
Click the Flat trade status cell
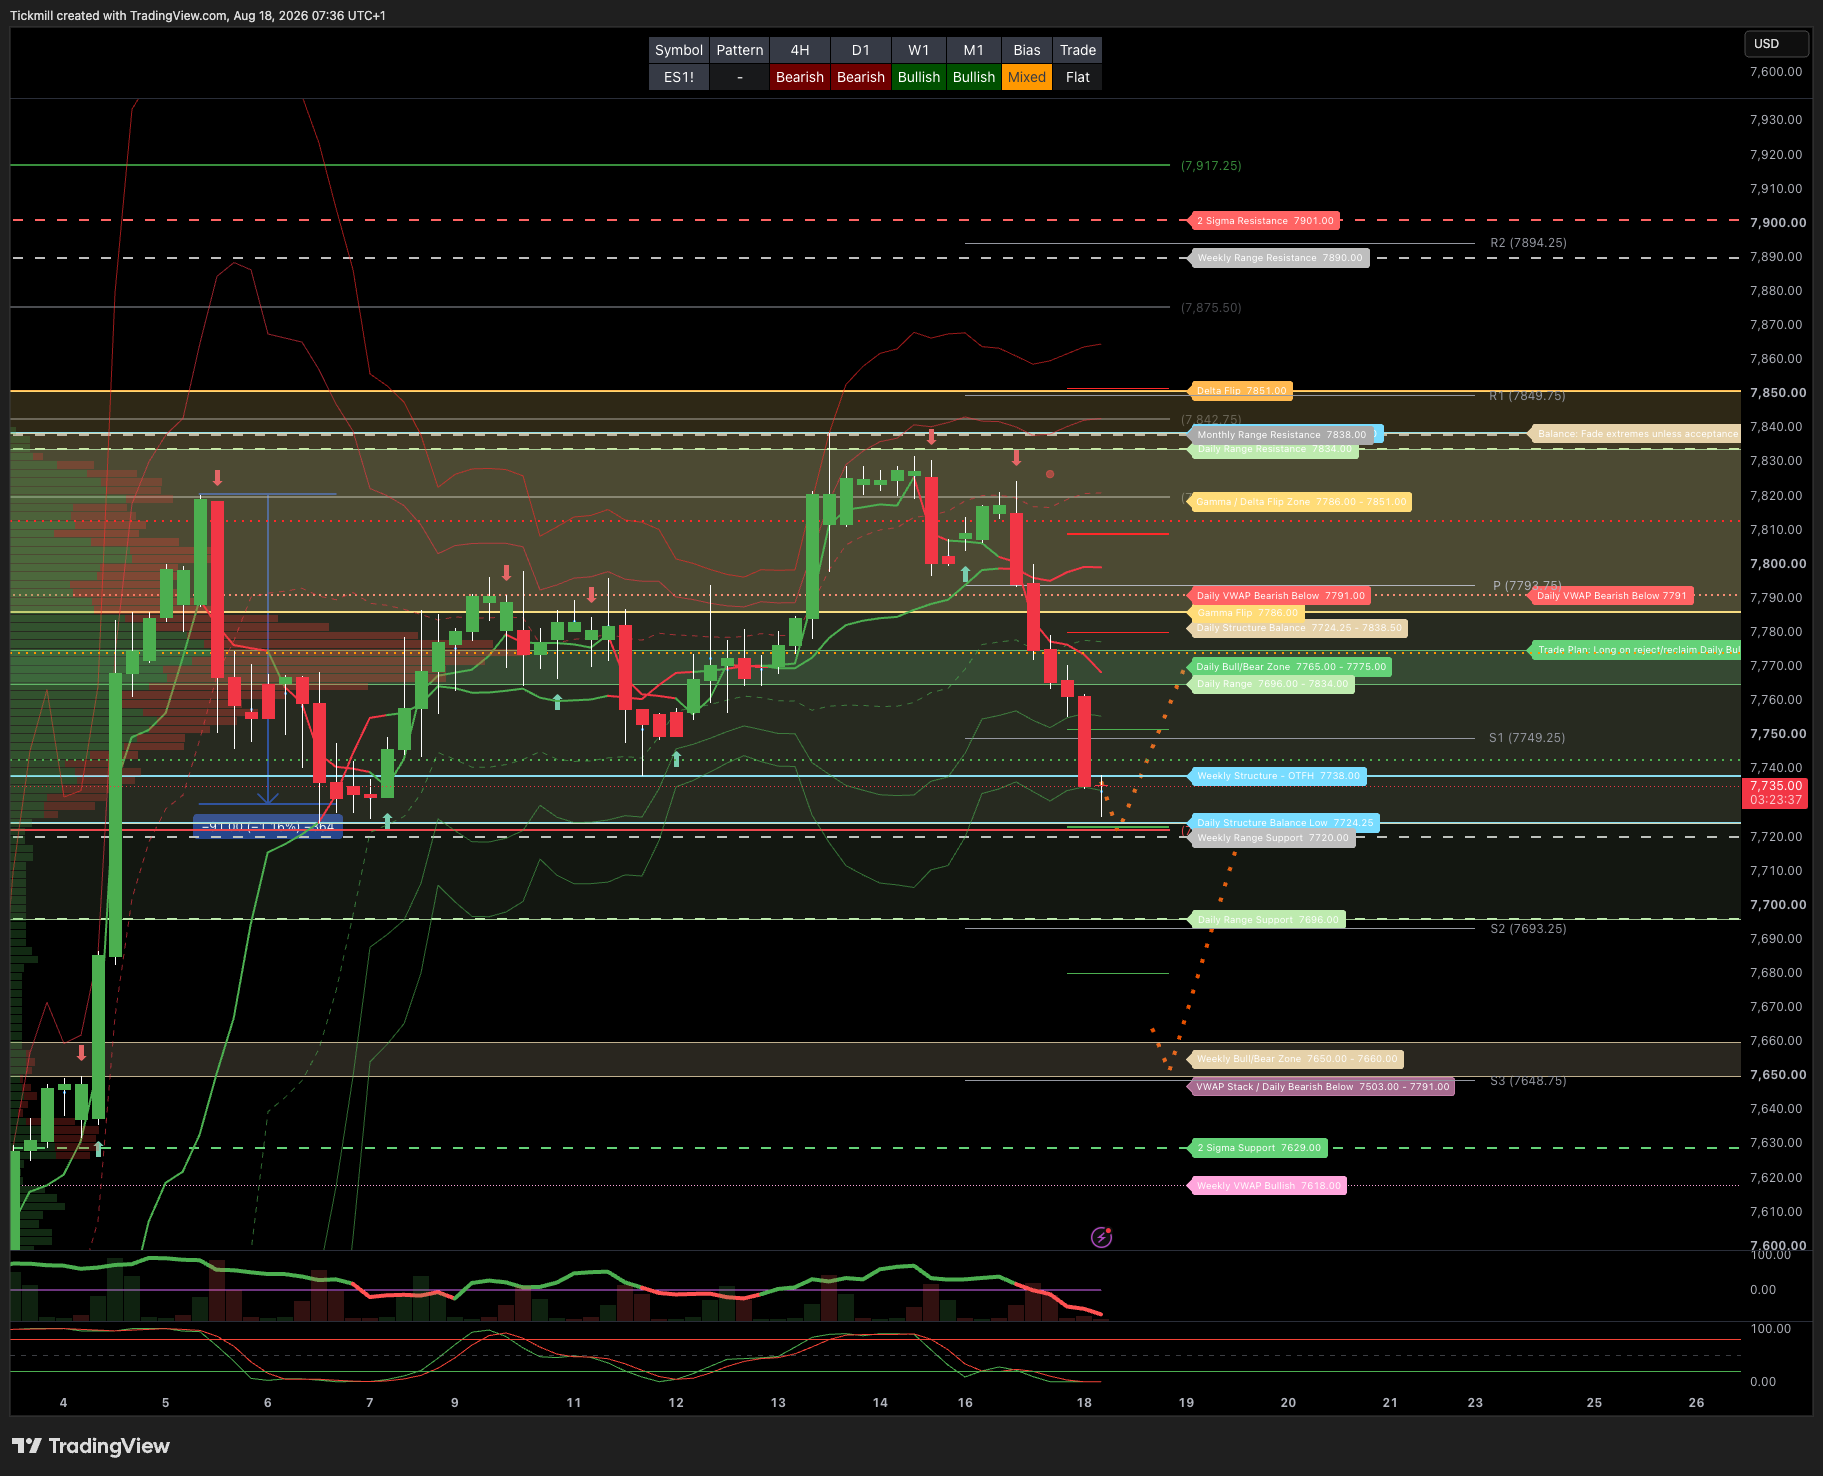[x=1078, y=77]
